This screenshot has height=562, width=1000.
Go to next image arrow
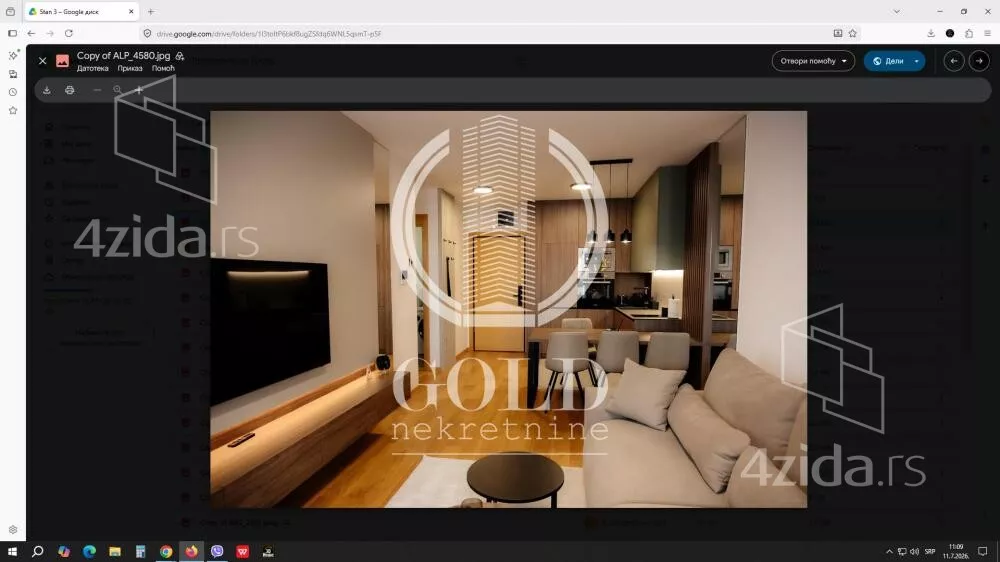coord(979,61)
